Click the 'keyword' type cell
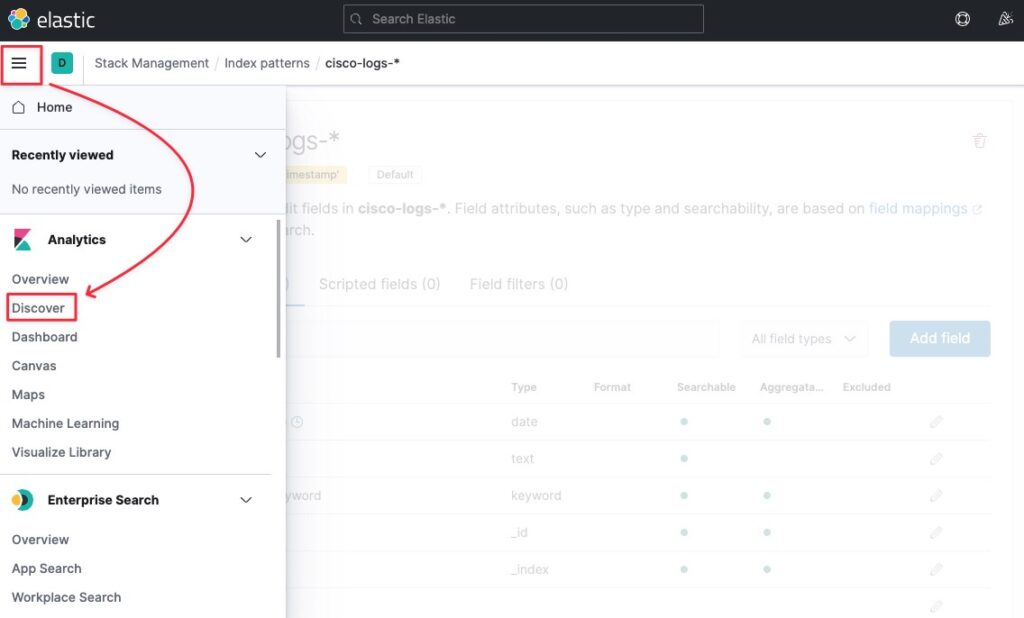Screen dimensions: 1024x618 click(536, 496)
